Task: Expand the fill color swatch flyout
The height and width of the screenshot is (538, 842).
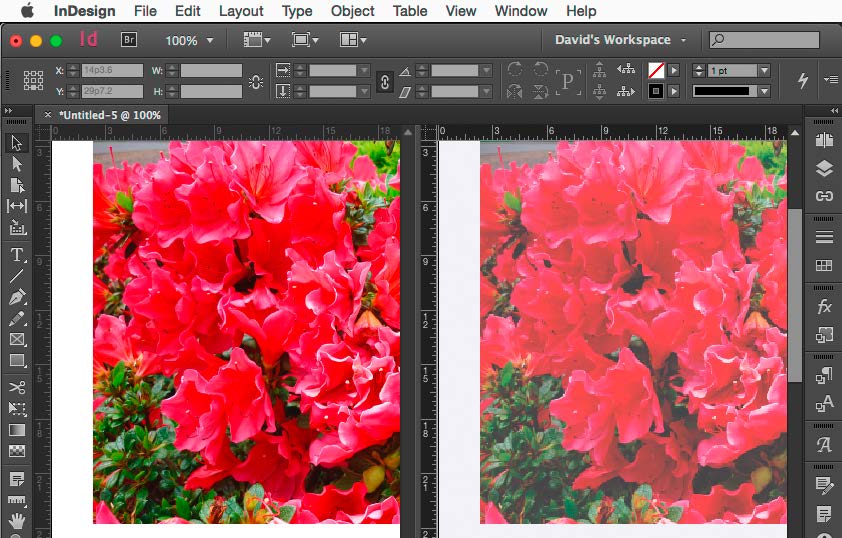Action: [x=674, y=70]
